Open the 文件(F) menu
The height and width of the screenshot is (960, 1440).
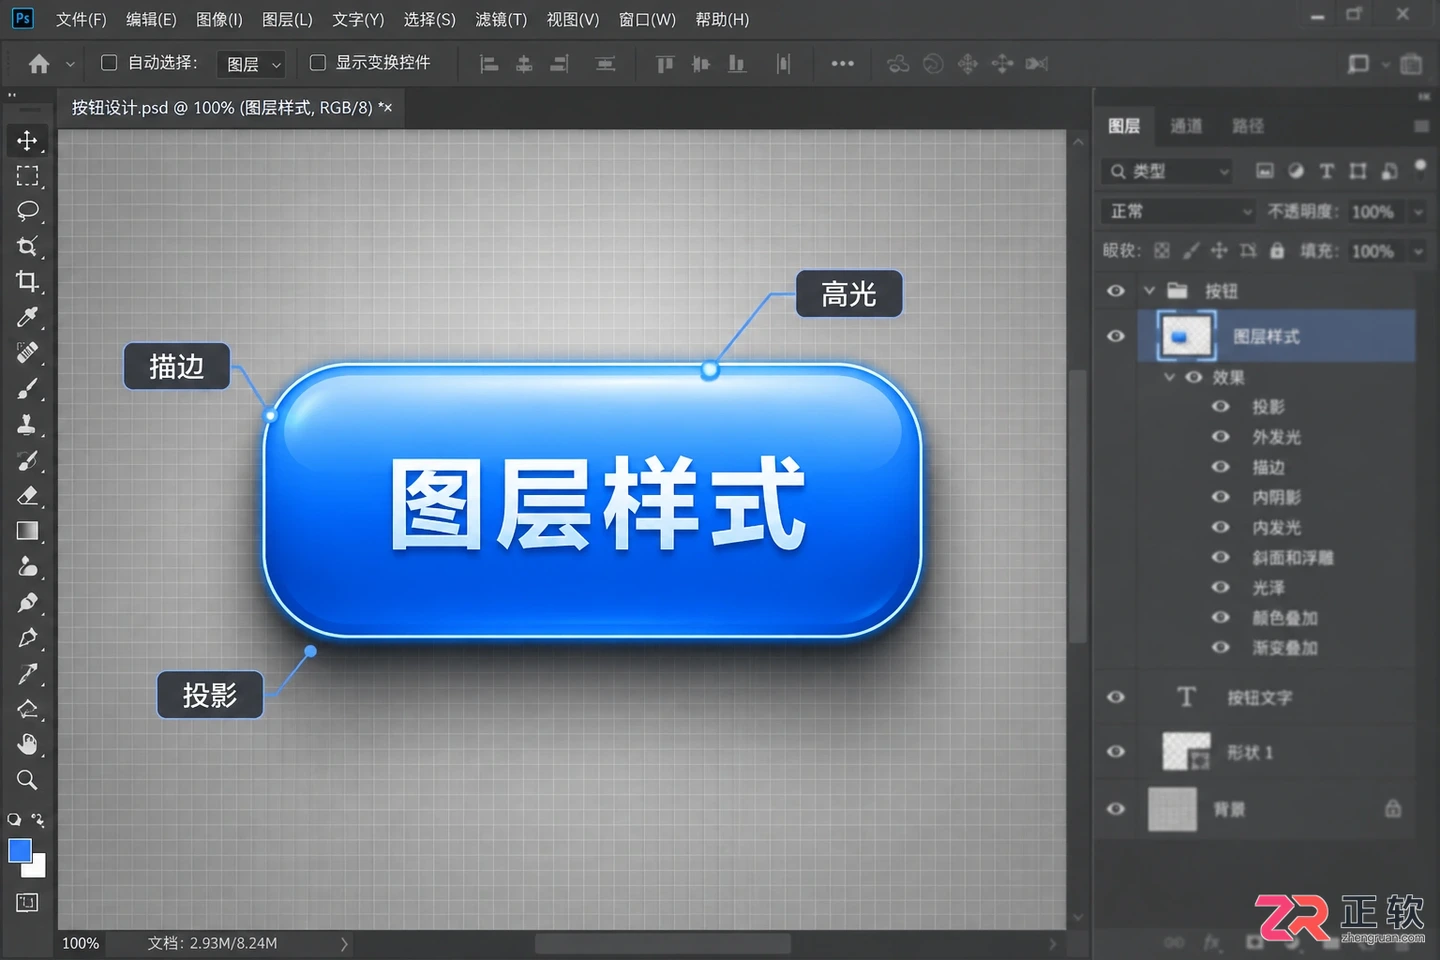click(81, 19)
